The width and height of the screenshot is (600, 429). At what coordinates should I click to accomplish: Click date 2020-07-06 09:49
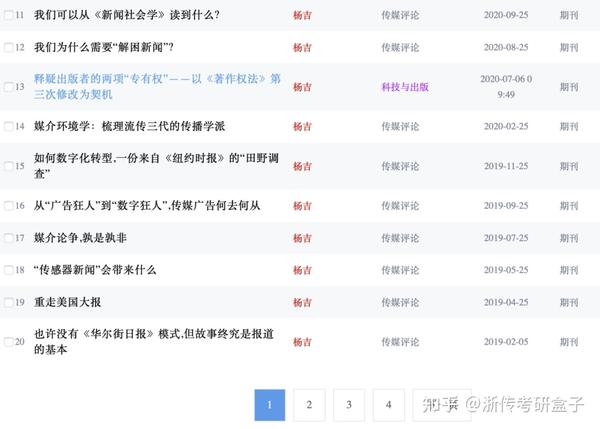(x=506, y=86)
